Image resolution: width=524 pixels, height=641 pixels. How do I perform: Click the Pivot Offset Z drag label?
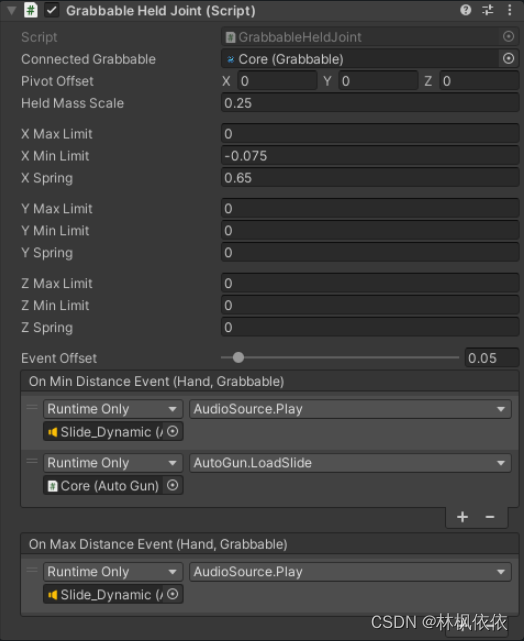[428, 81]
